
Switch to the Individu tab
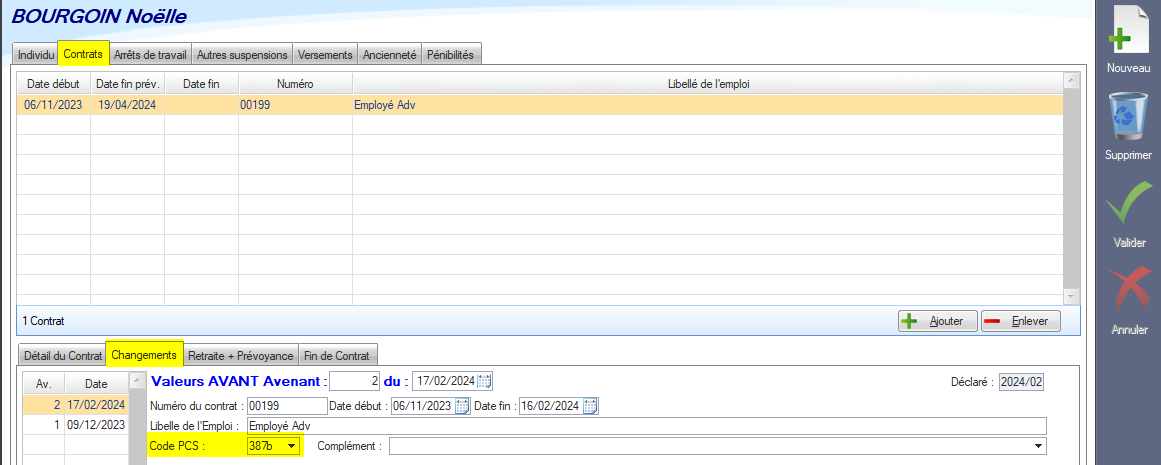click(36, 55)
